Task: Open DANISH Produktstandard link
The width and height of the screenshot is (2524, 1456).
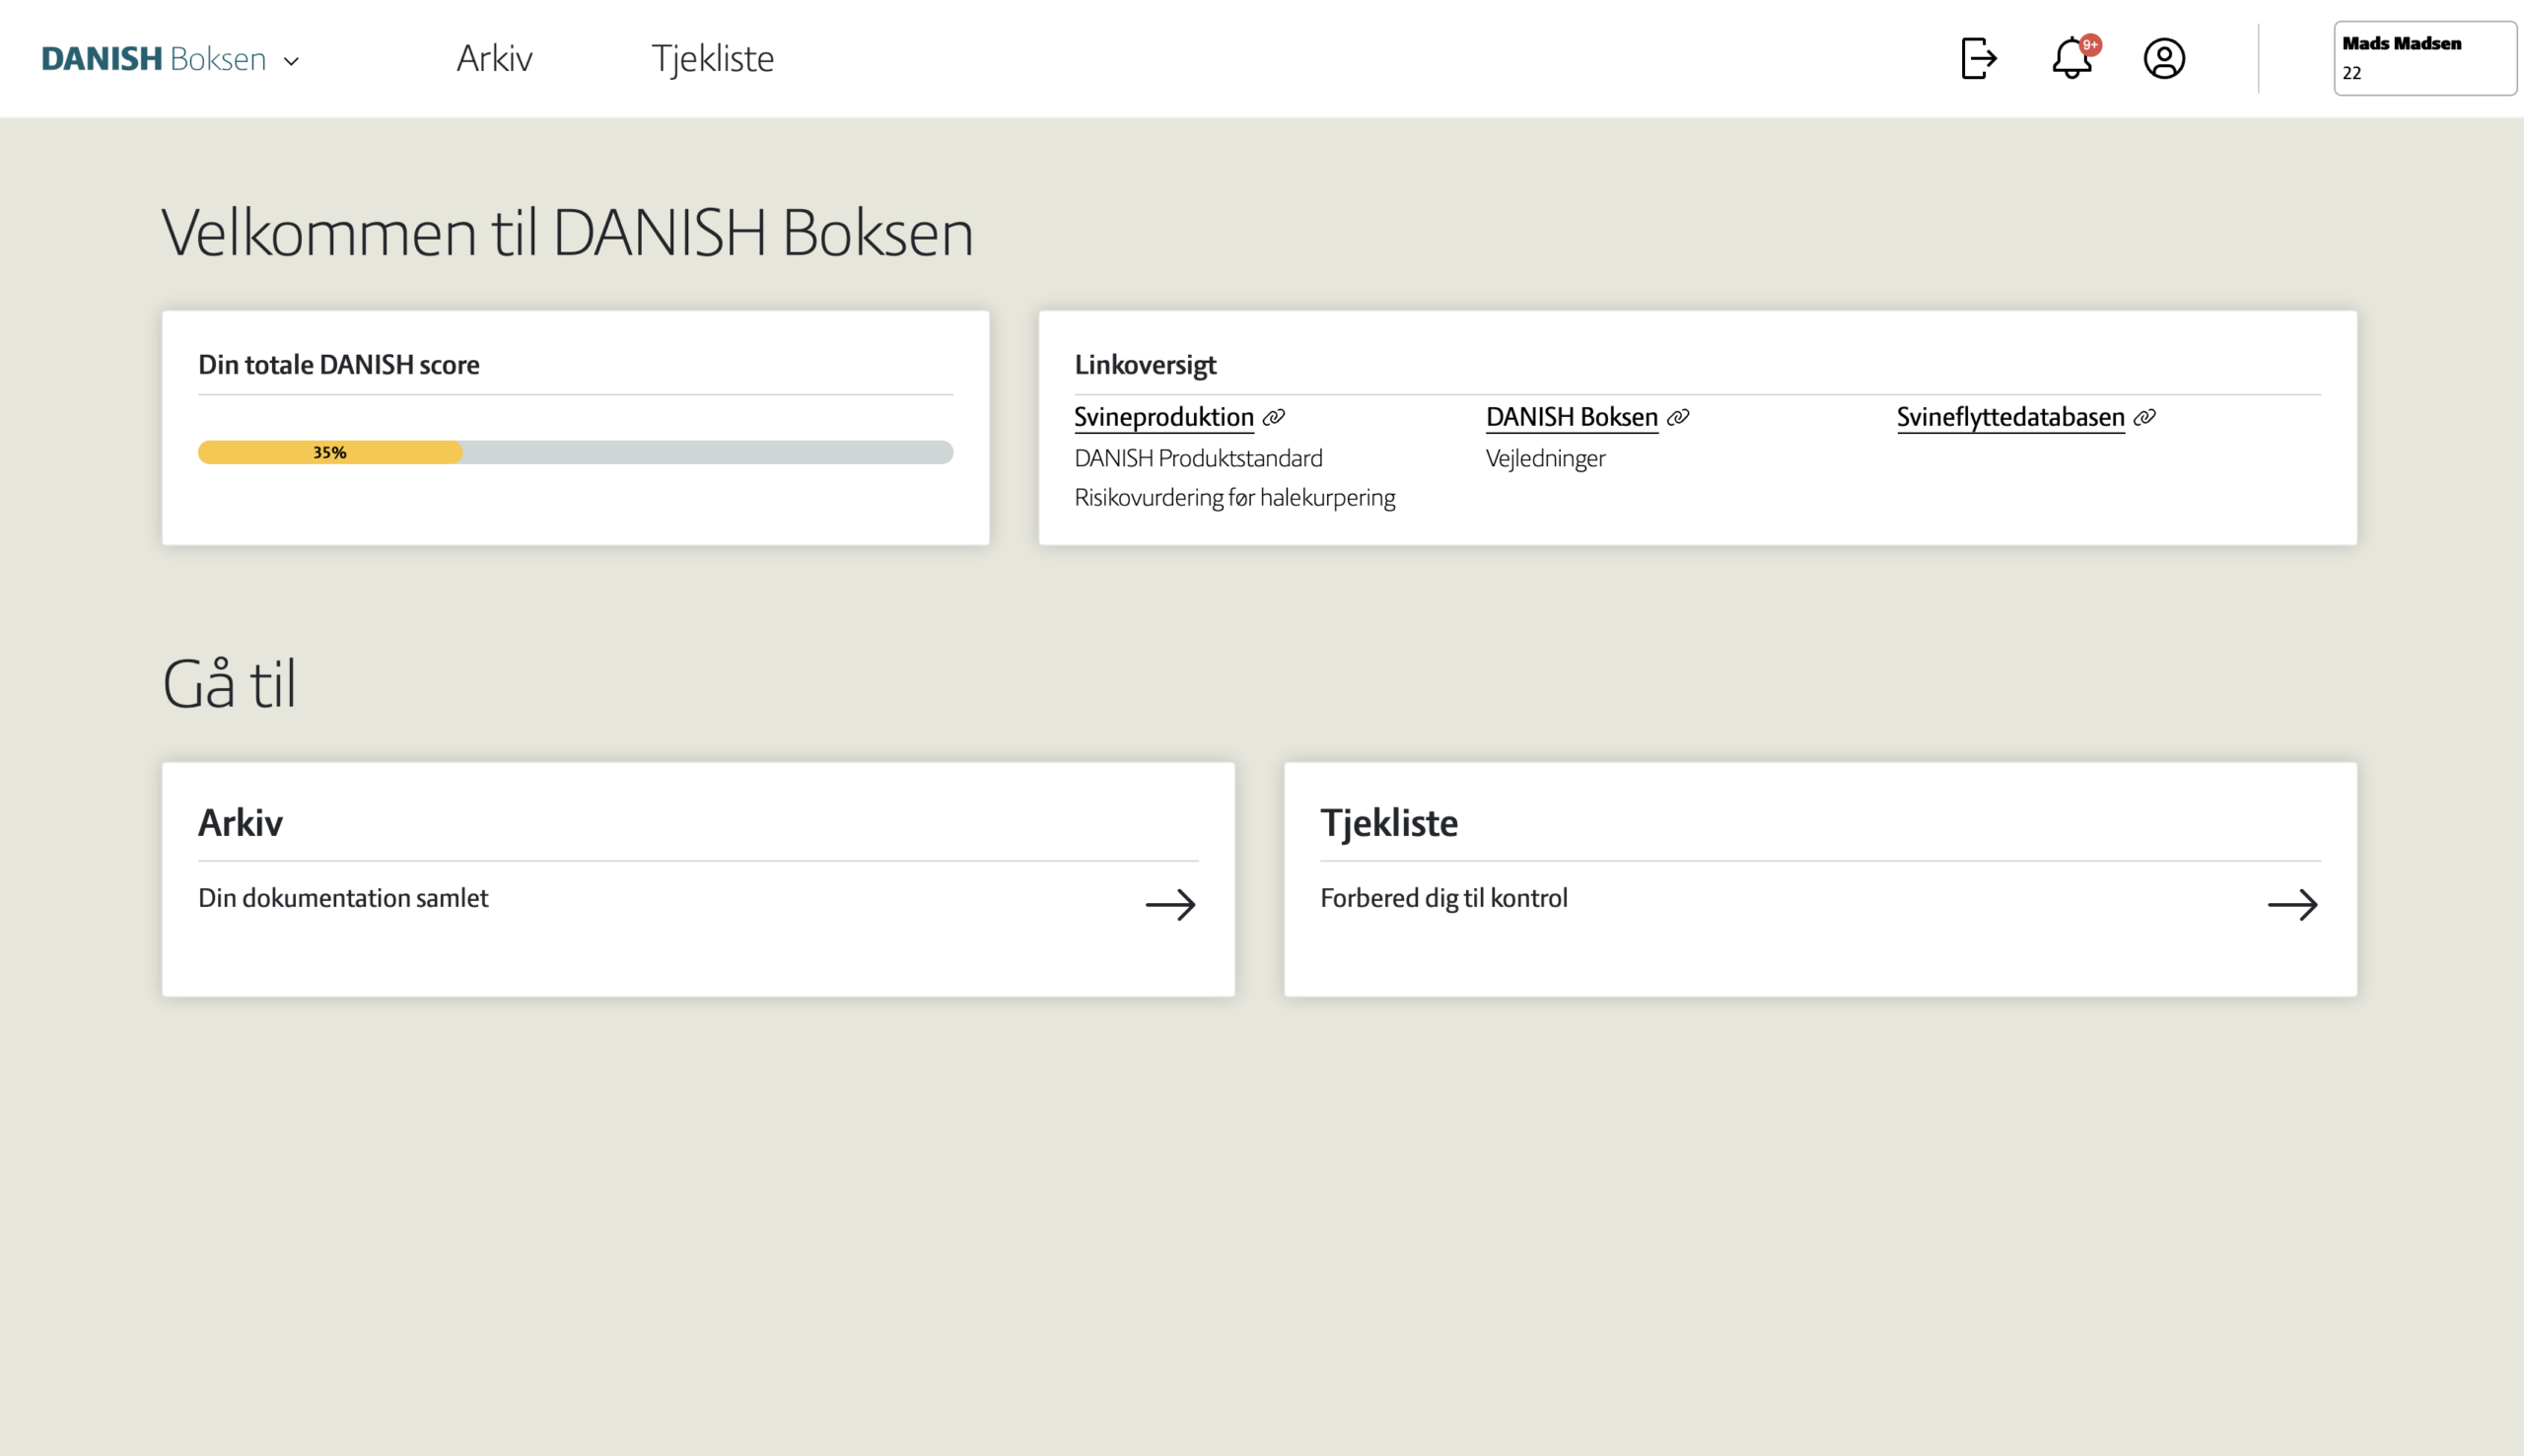Action: point(1198,458)
